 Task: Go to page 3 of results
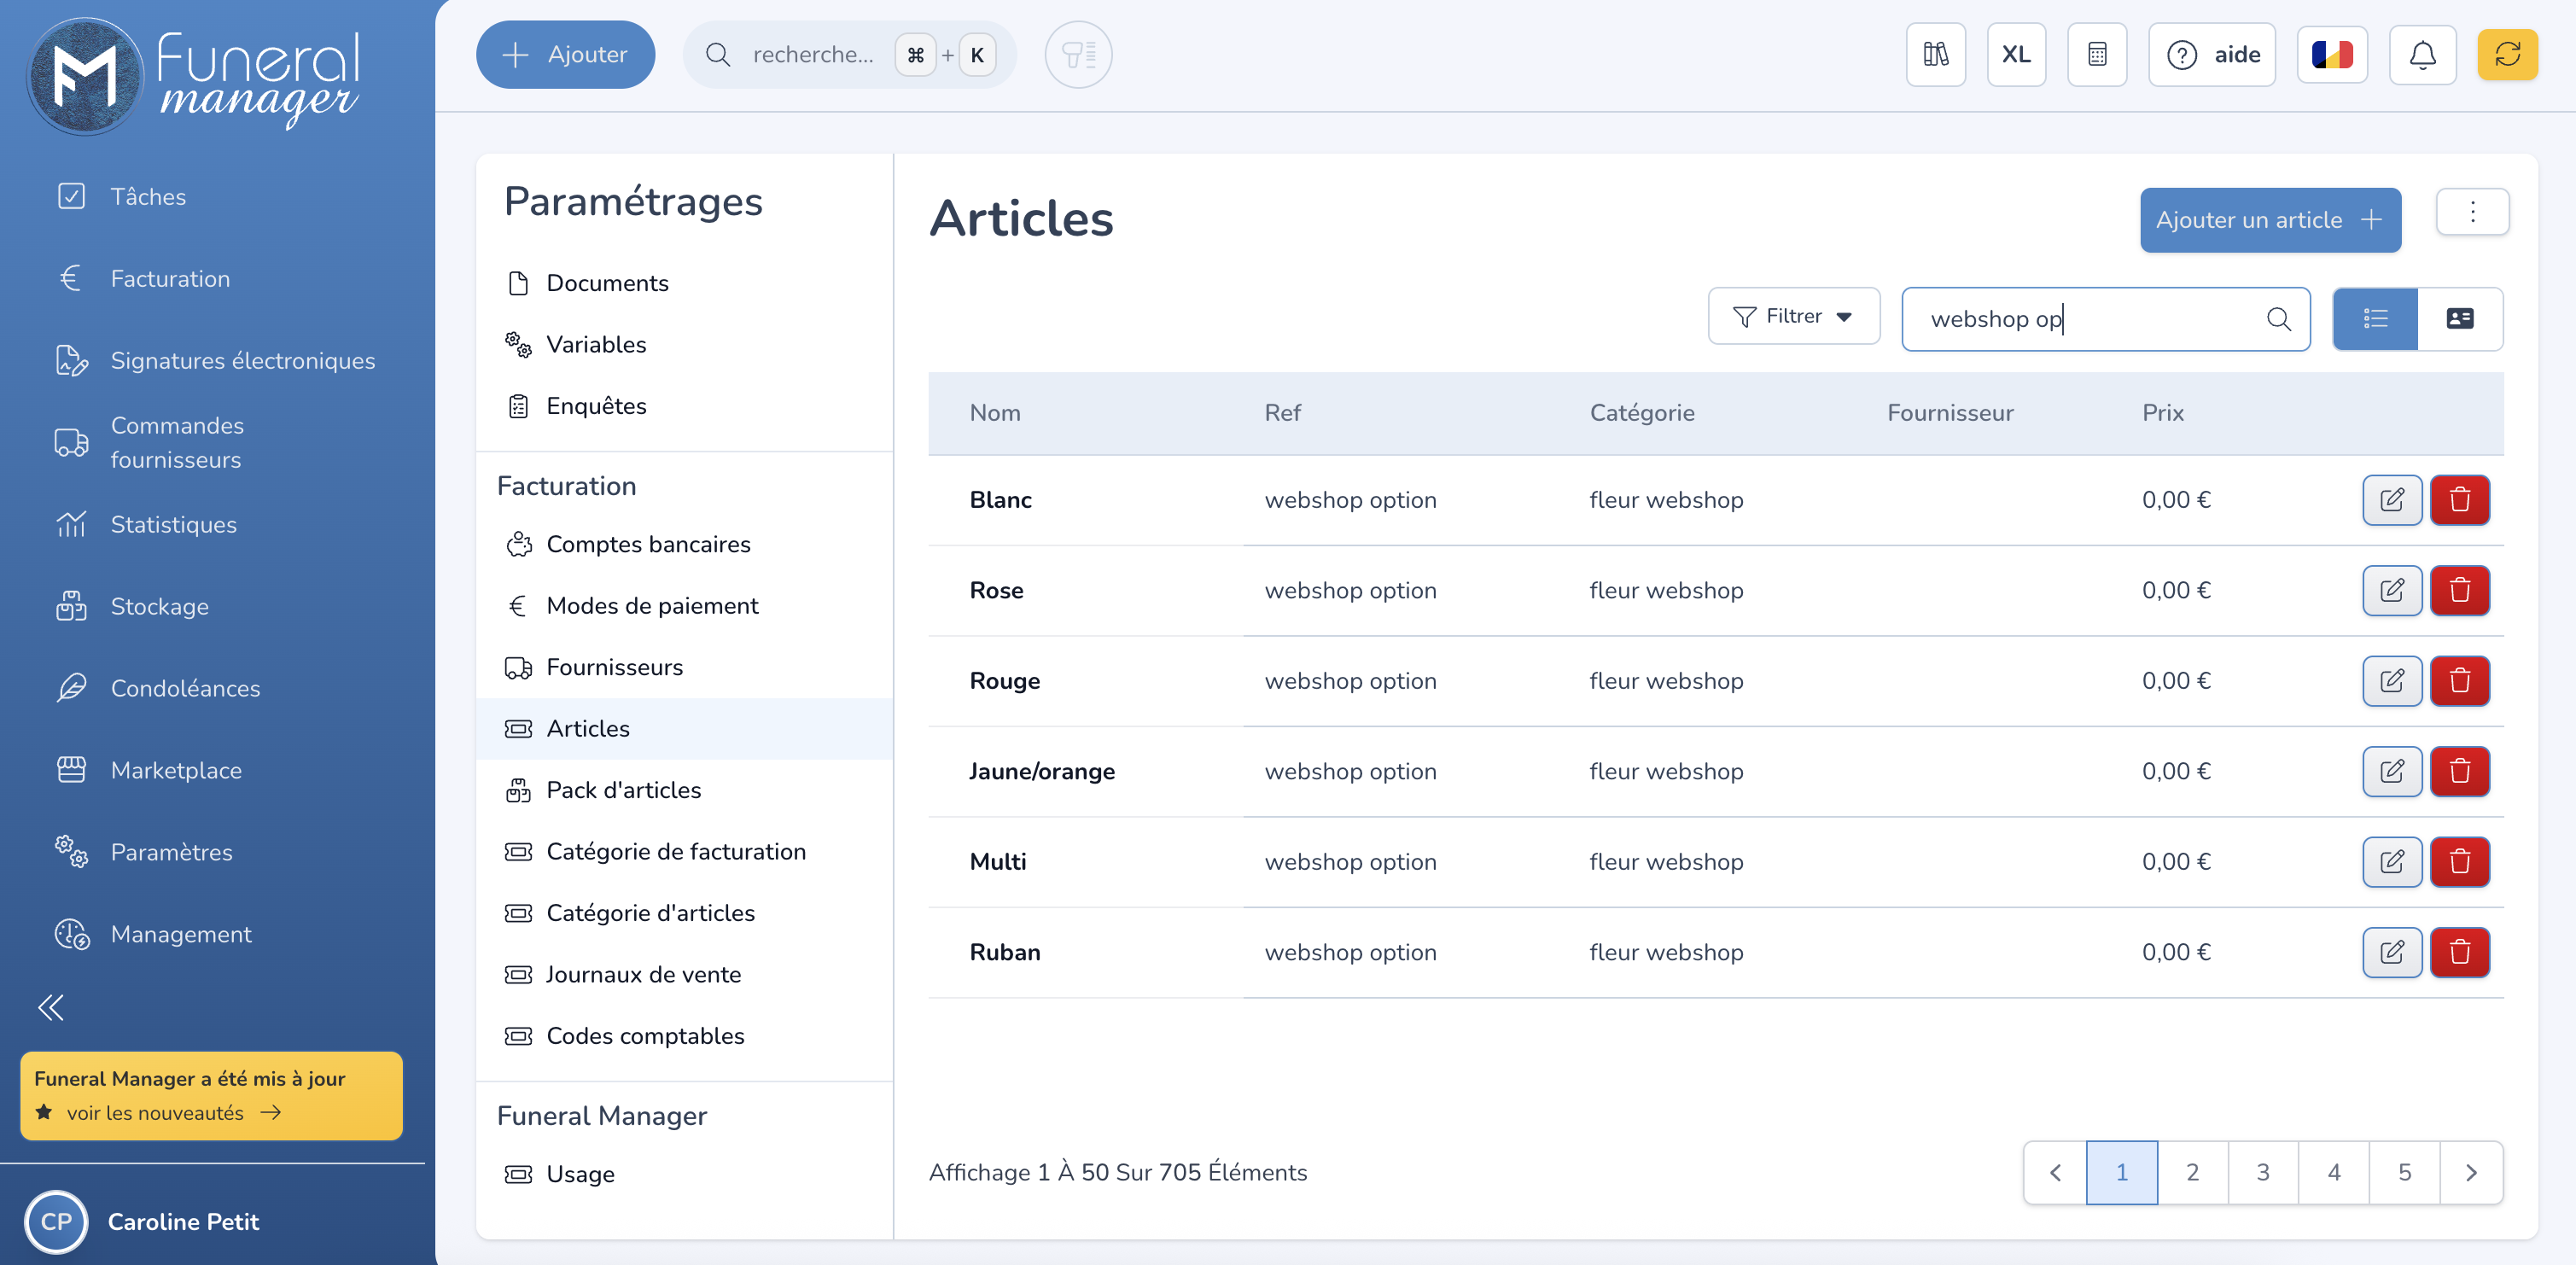point(2262,1172)
